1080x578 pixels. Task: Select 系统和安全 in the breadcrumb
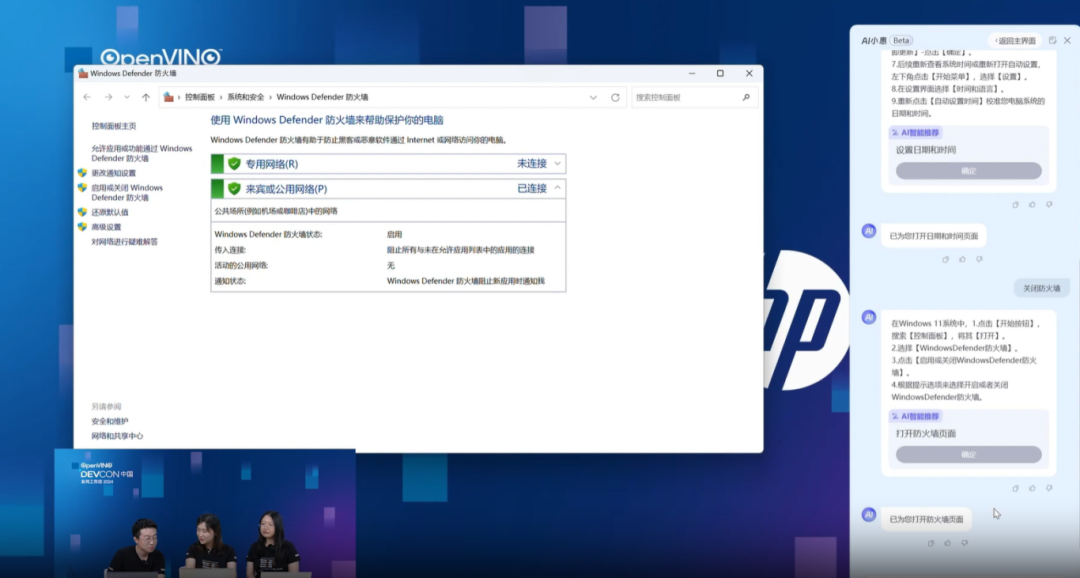tap(246, 97)
